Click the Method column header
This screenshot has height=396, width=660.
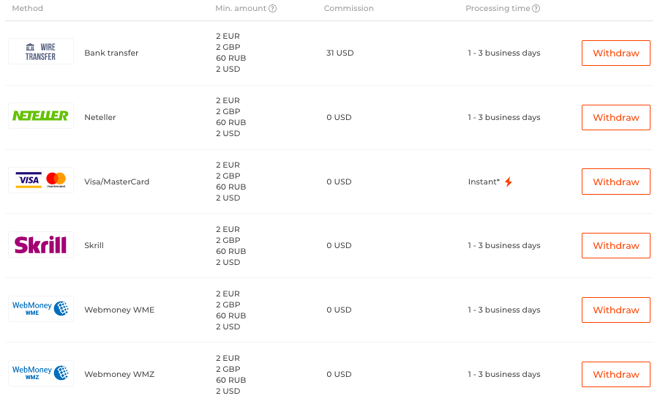[x=27, y=8]
